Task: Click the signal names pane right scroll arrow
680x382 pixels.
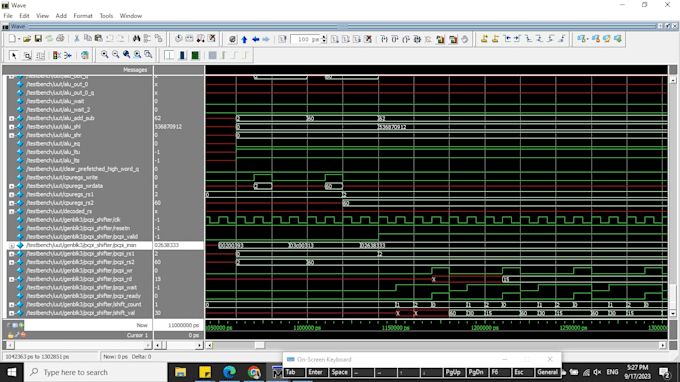Action: [x=148, y=346]
